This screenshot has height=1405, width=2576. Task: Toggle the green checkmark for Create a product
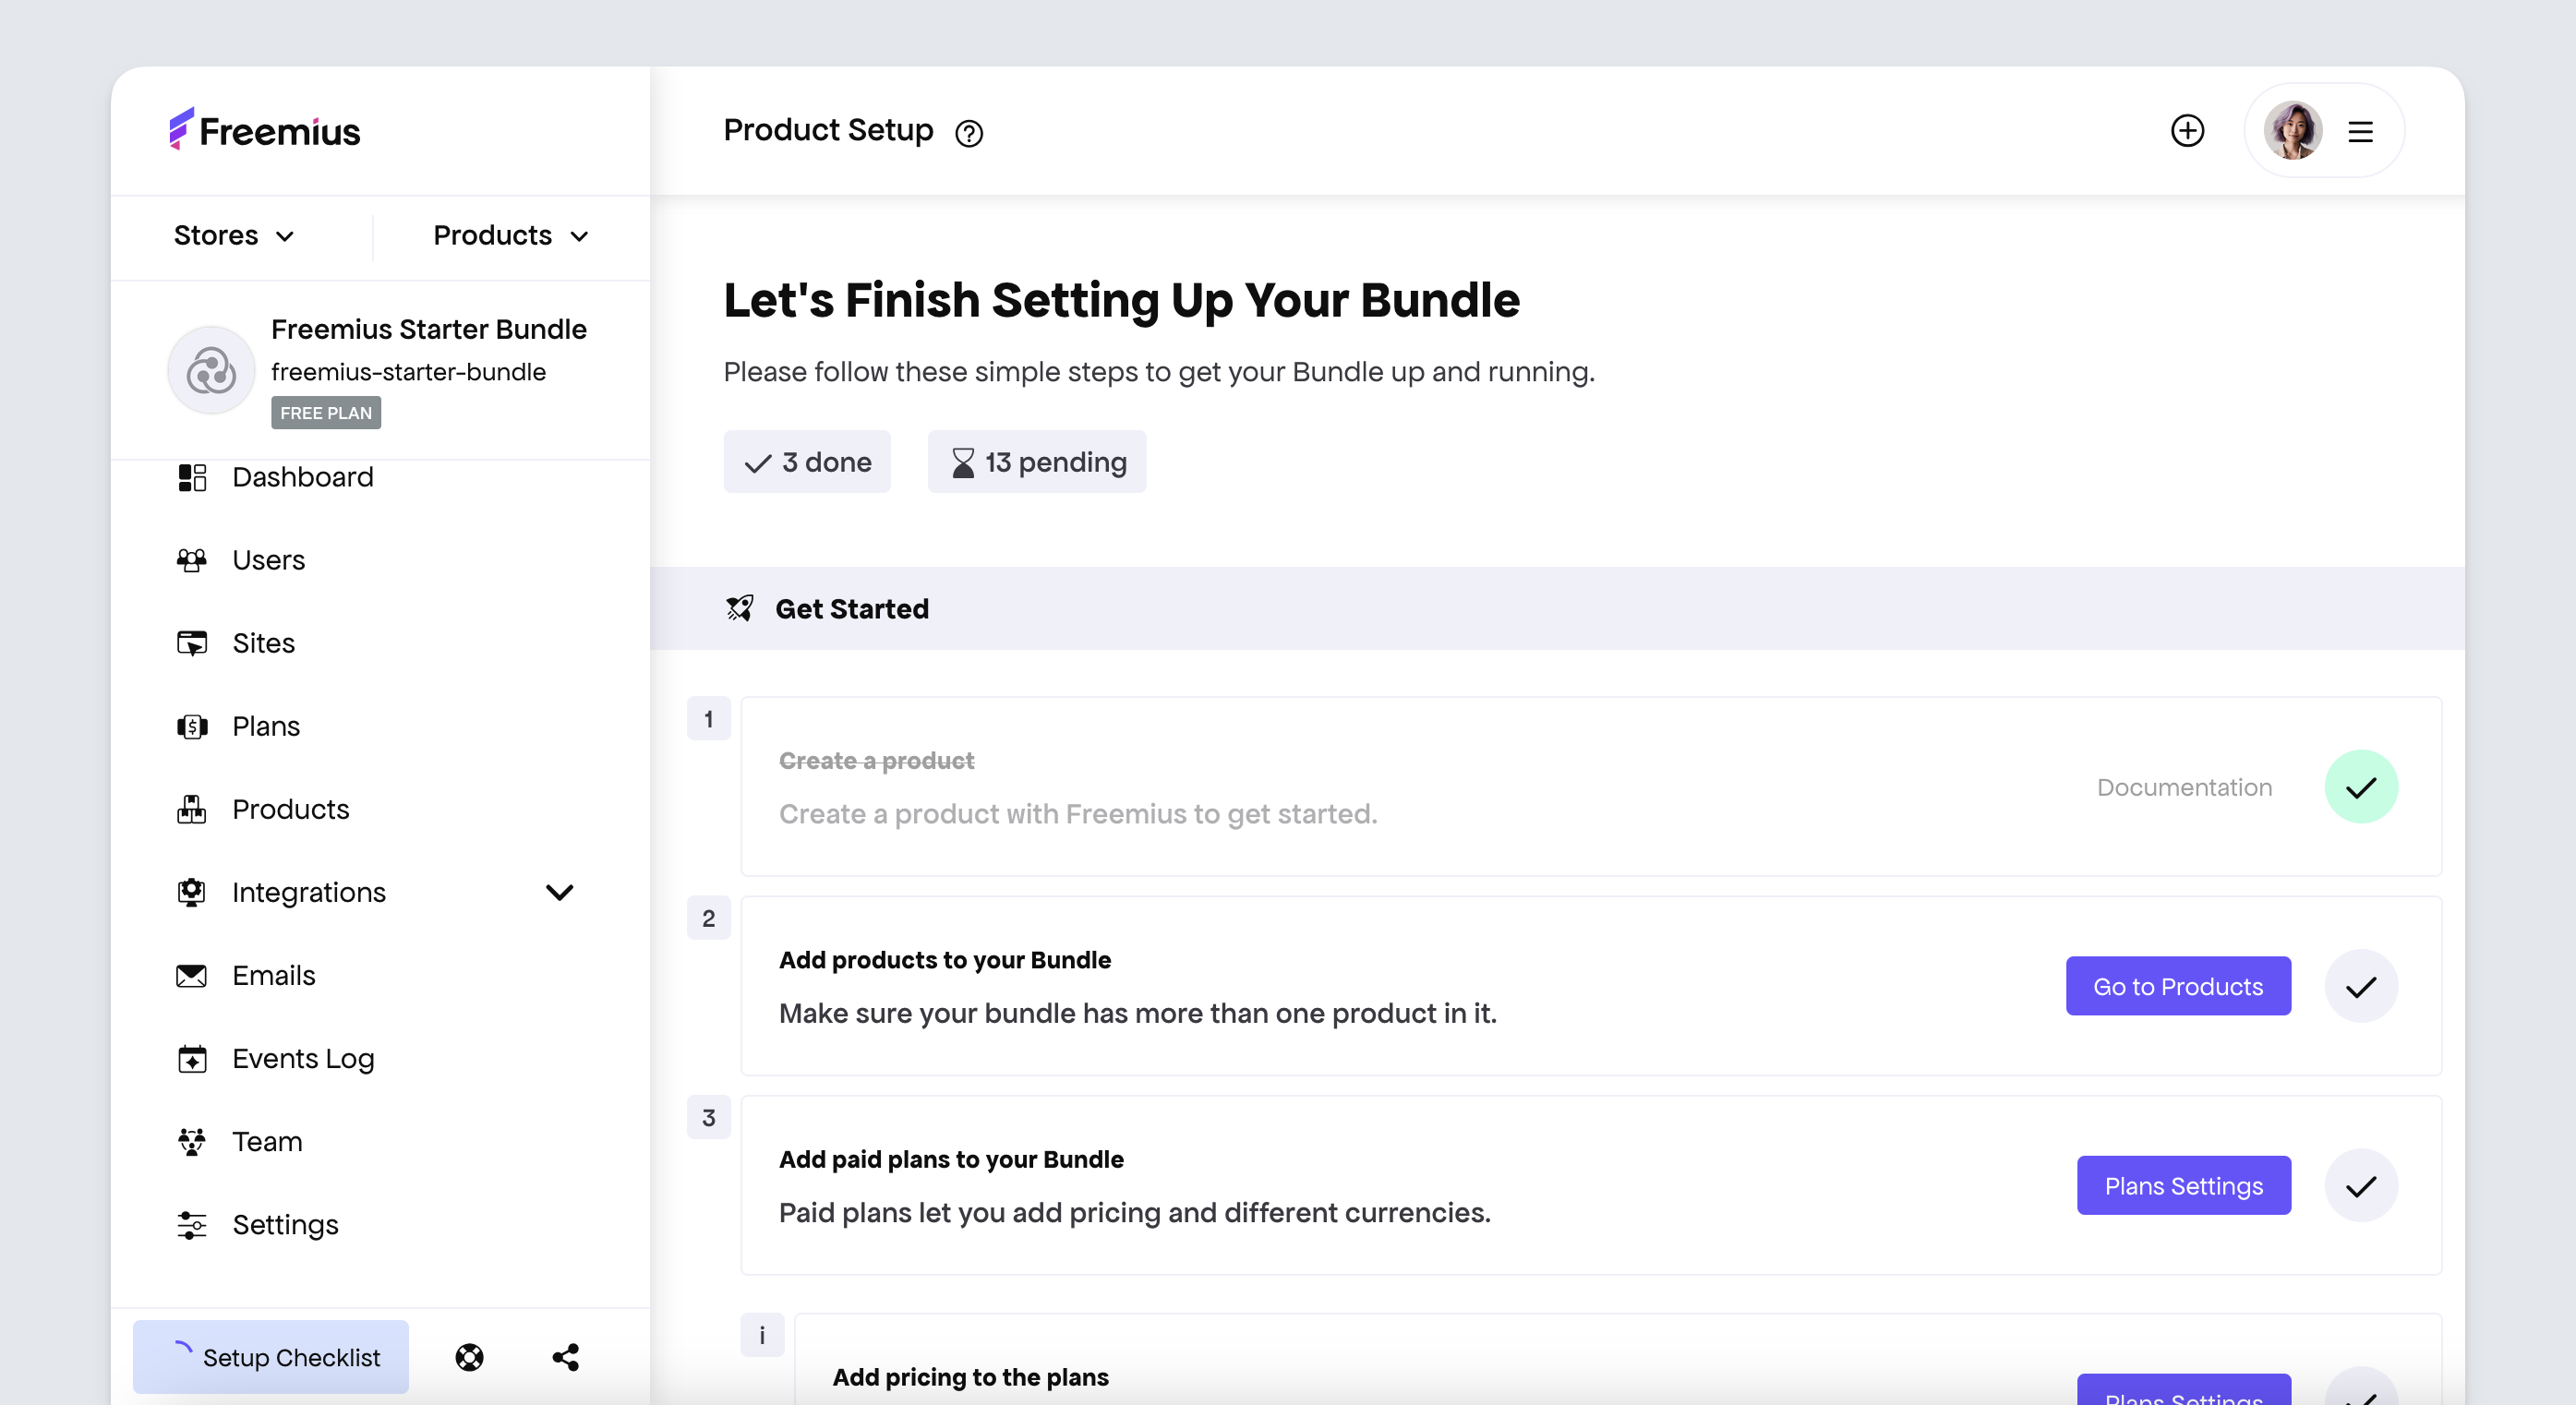[2361, 787]
